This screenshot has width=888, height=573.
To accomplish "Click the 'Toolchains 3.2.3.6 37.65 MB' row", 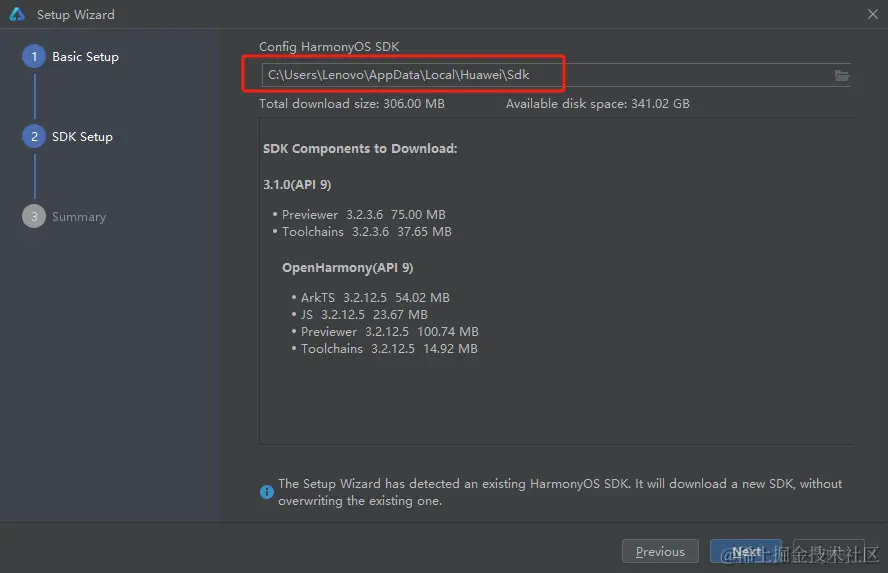I will coord(367,232).
